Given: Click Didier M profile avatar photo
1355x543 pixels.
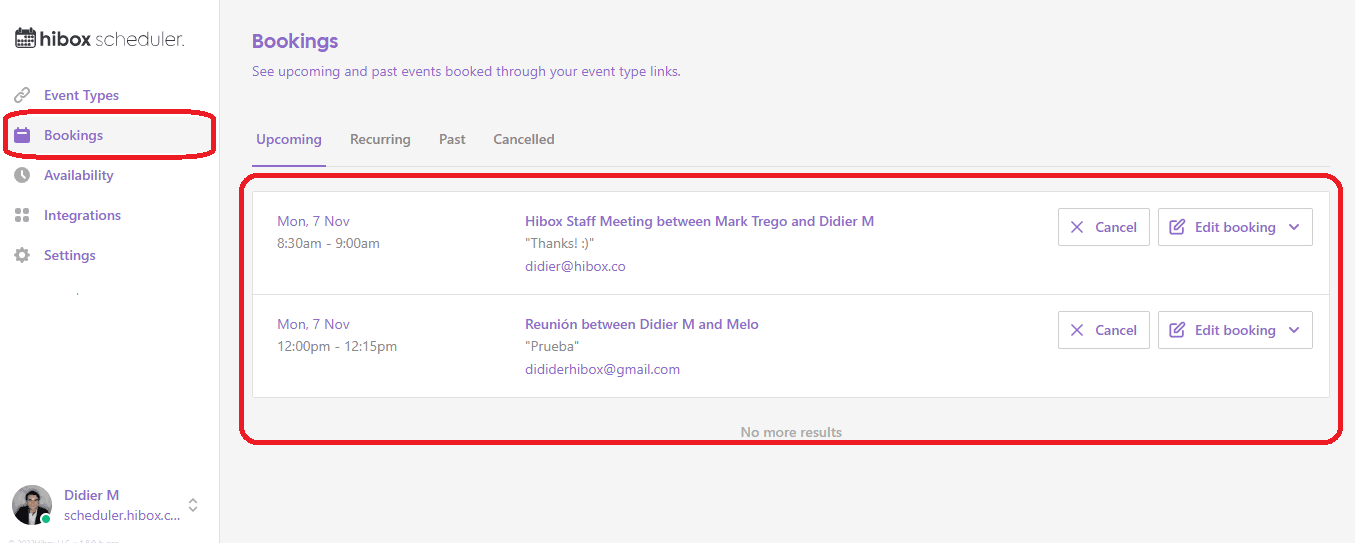Looking at the screenshot, I should (32, 505).
